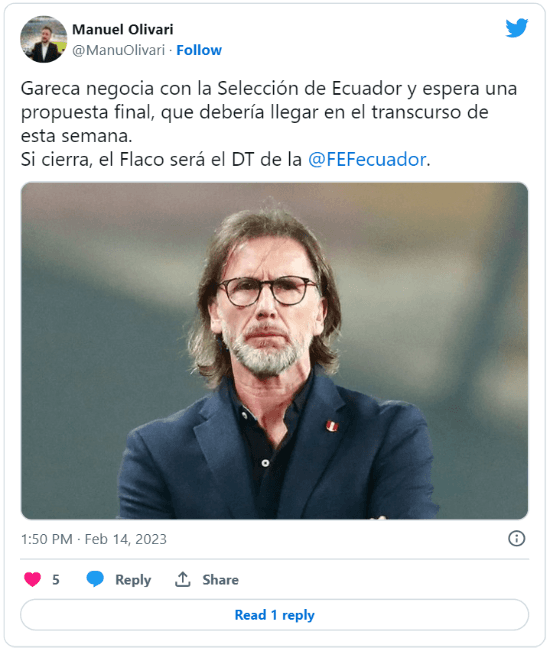This screenshot has height=651, width=550.
Task: Open the Manuel Olivari display name
Action: [x=123, y=29]
